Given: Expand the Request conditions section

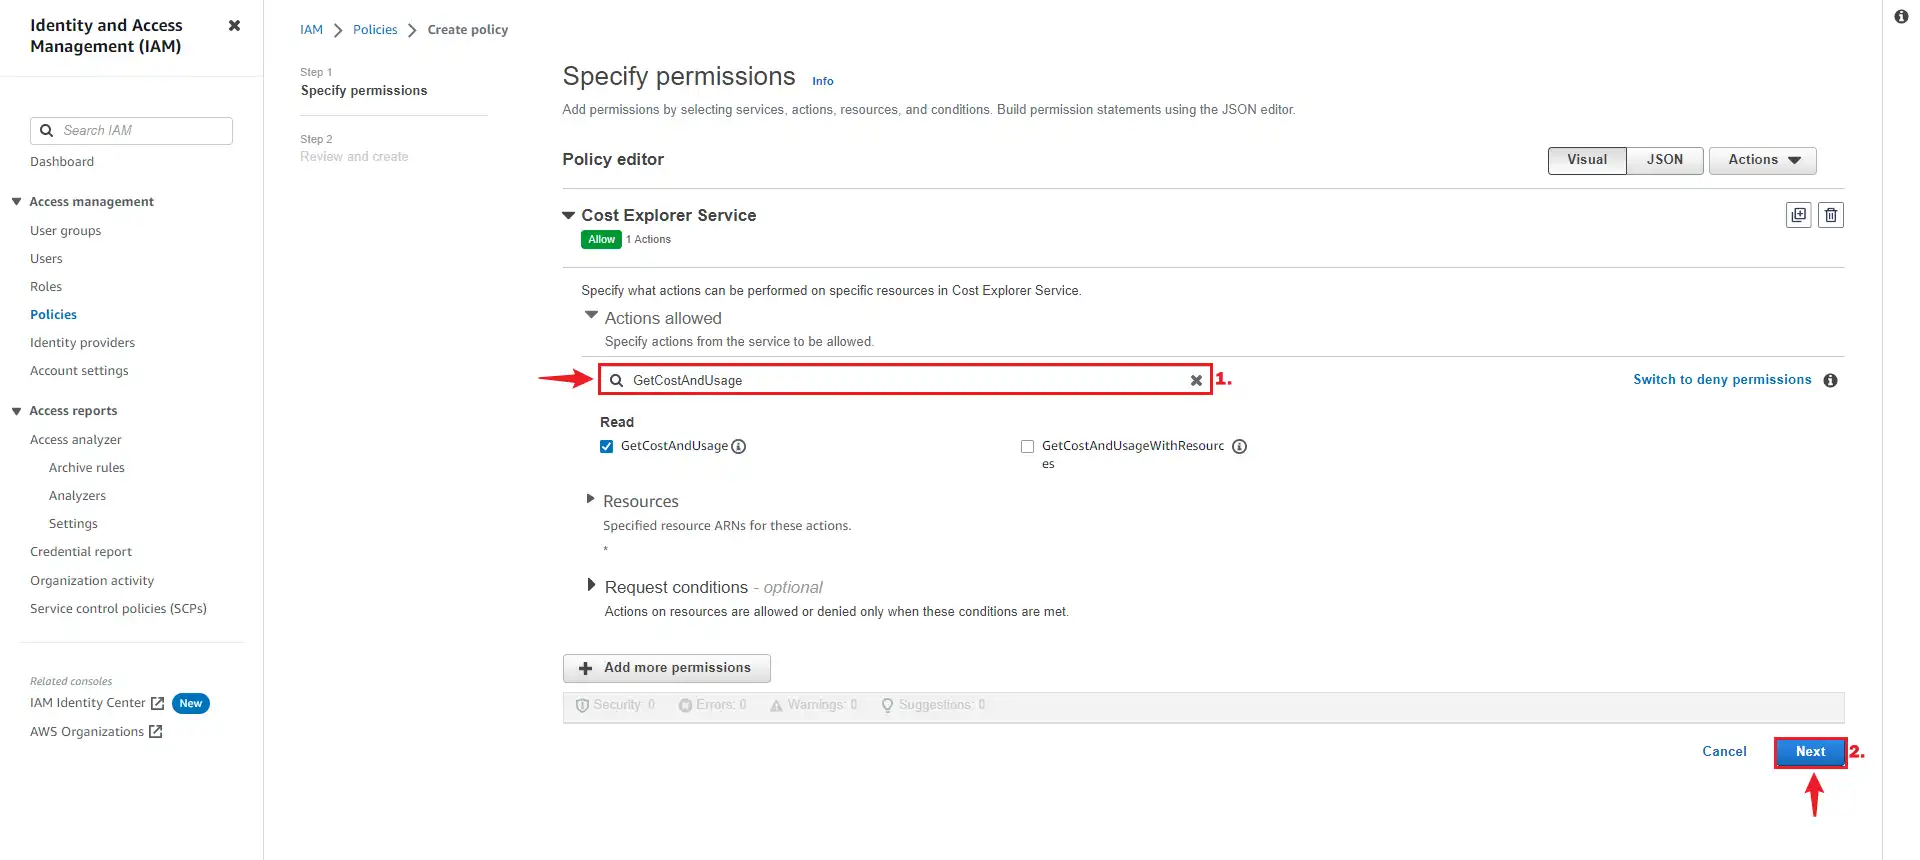Looking at the screenshot, I should coord(591,585).
